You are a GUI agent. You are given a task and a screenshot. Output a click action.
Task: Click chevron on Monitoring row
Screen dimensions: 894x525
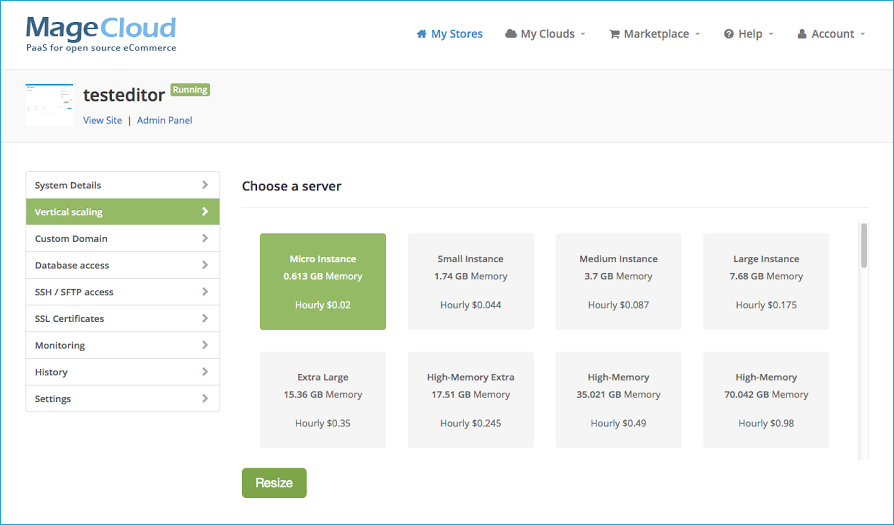pyautogui.click(x=205, y=345)
